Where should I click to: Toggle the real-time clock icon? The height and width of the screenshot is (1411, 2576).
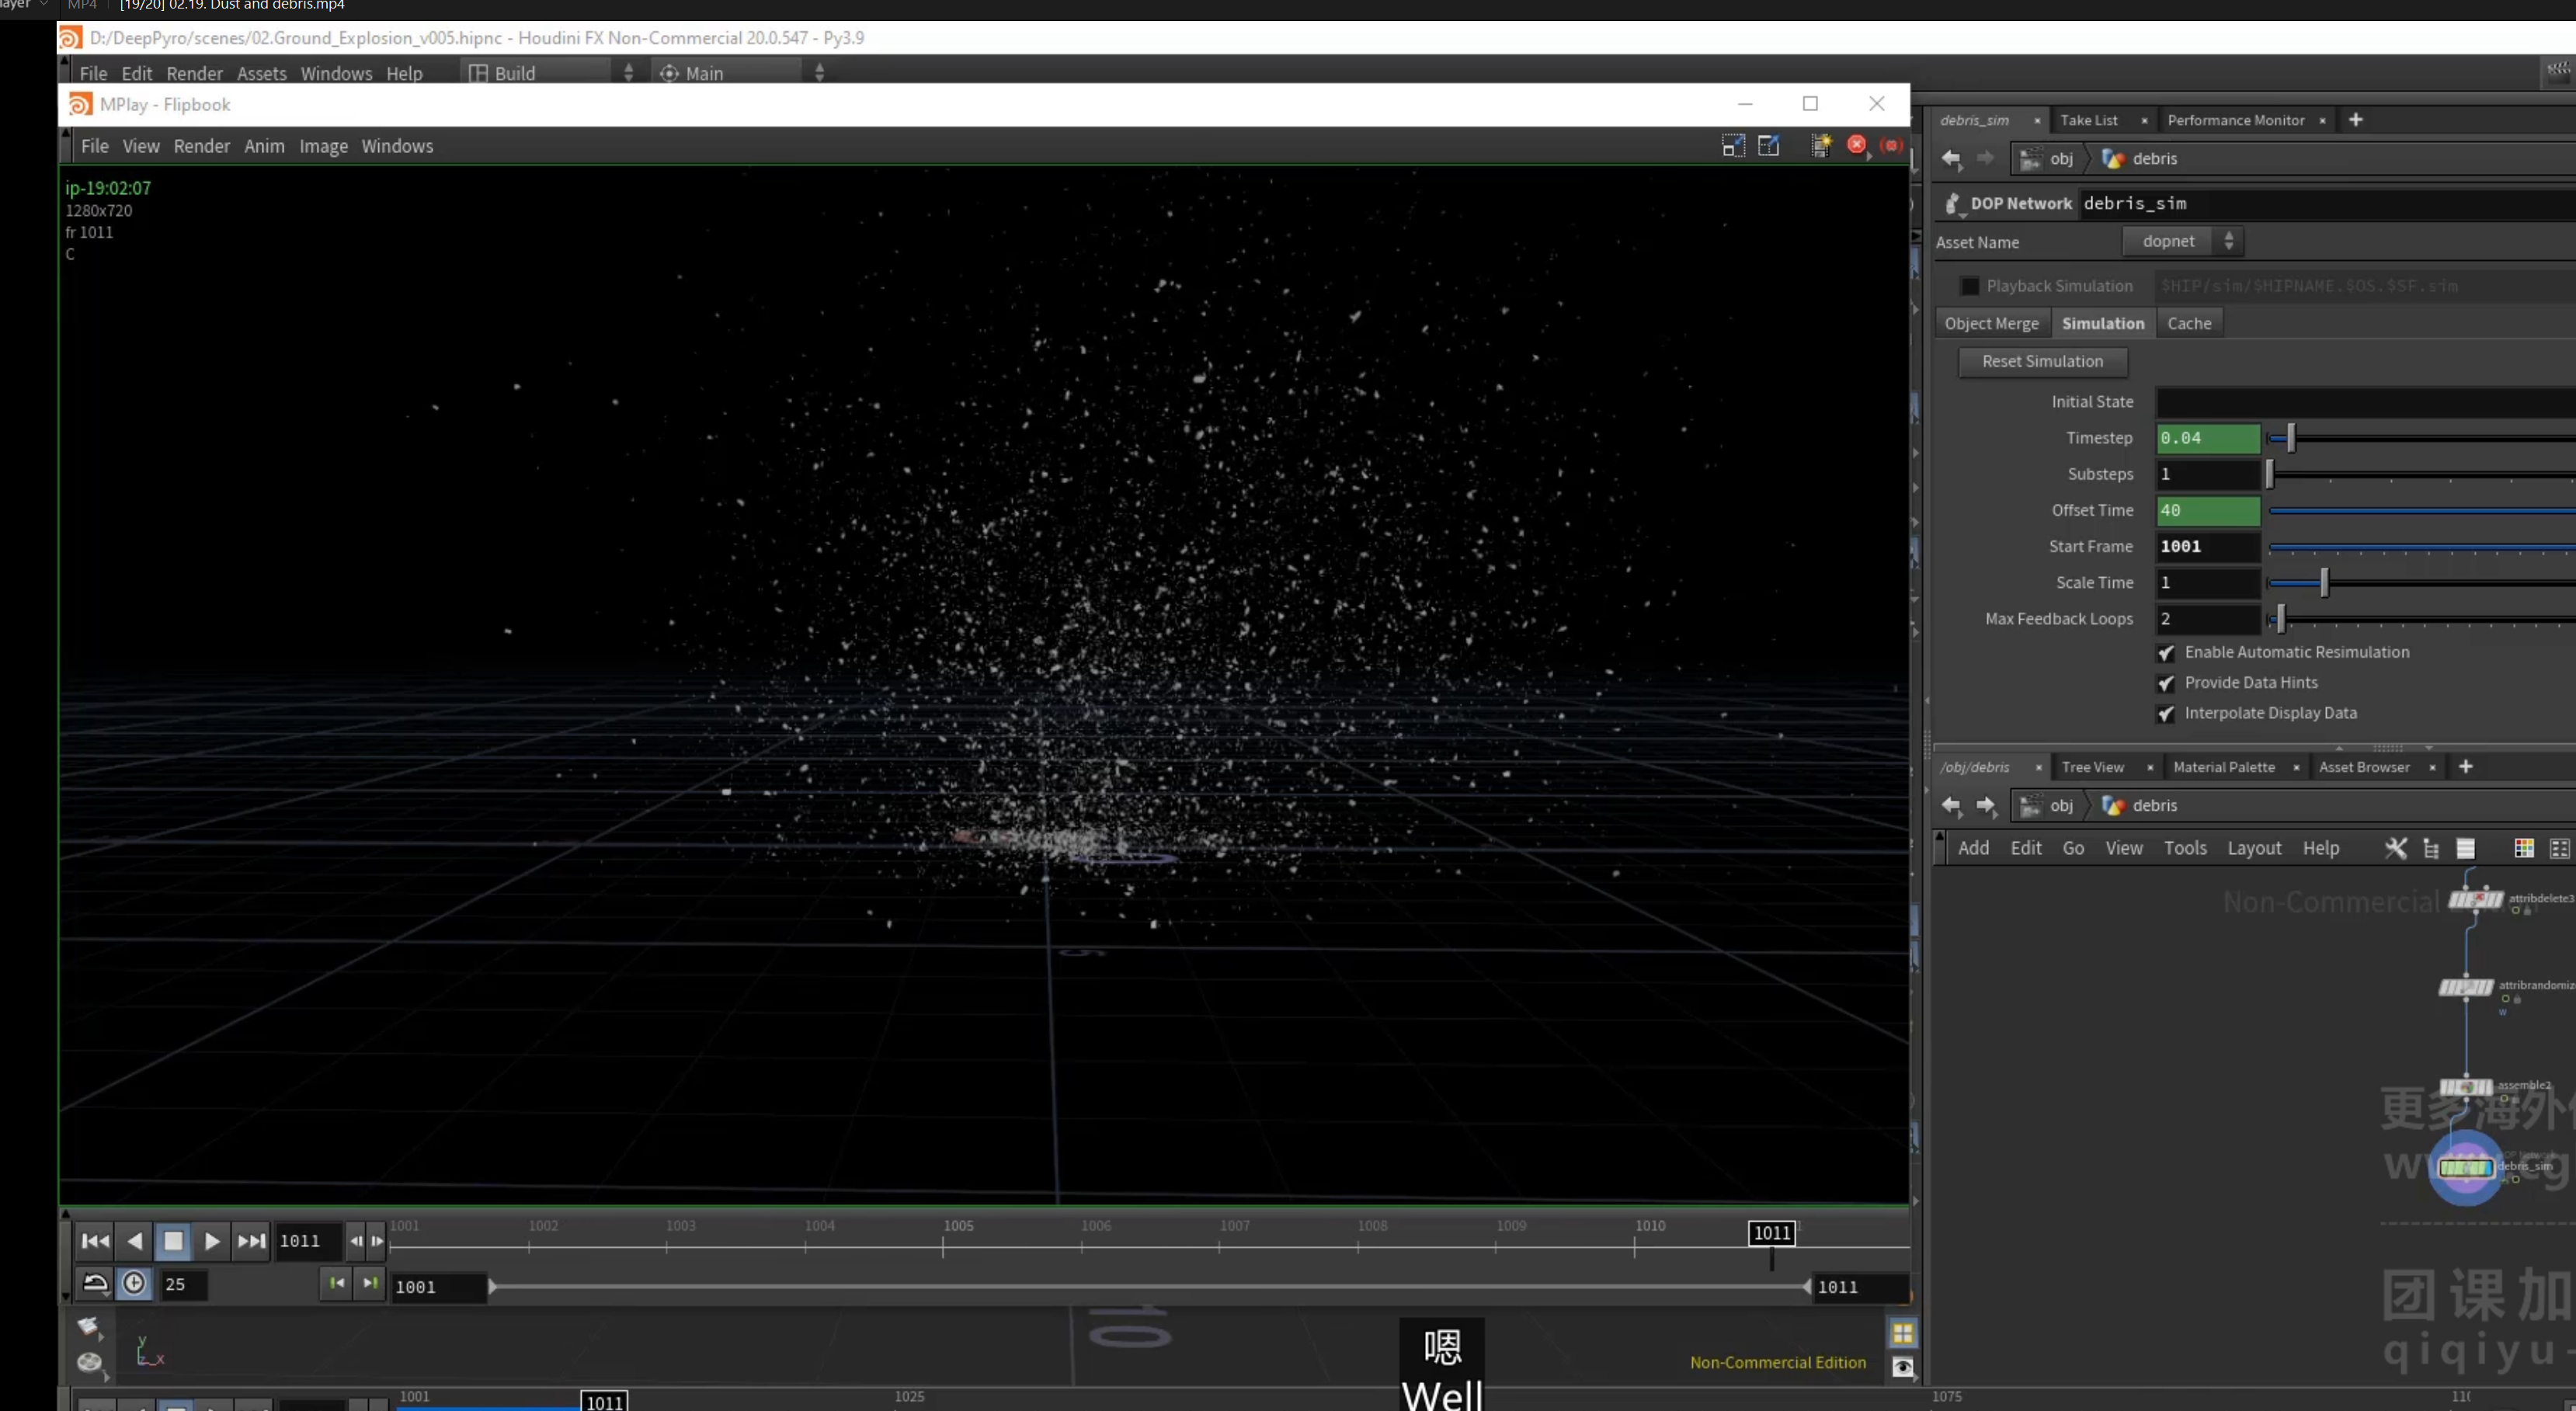(134, 1284)
